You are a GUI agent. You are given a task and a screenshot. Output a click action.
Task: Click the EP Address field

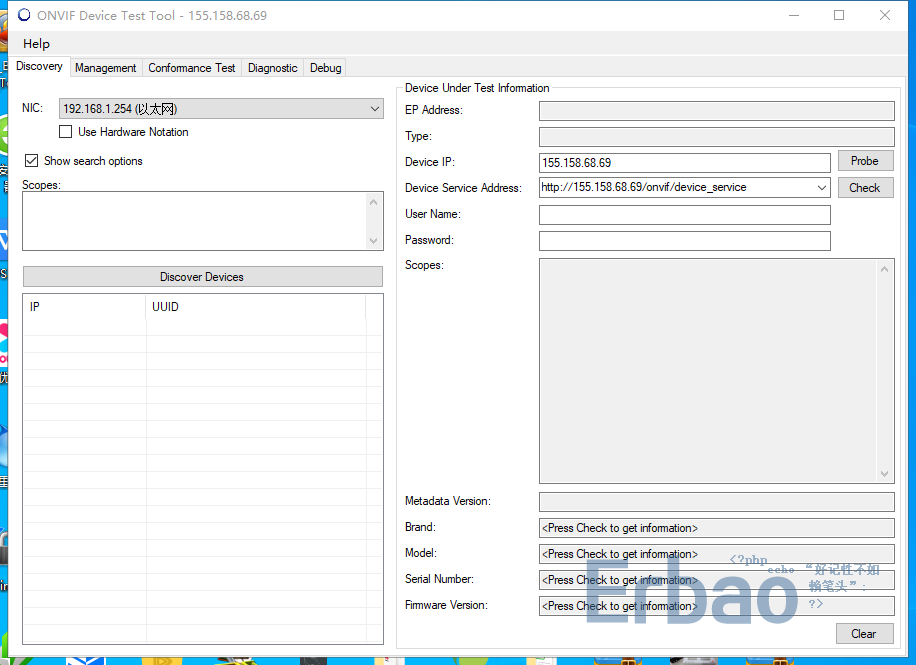tap(716, 110)
